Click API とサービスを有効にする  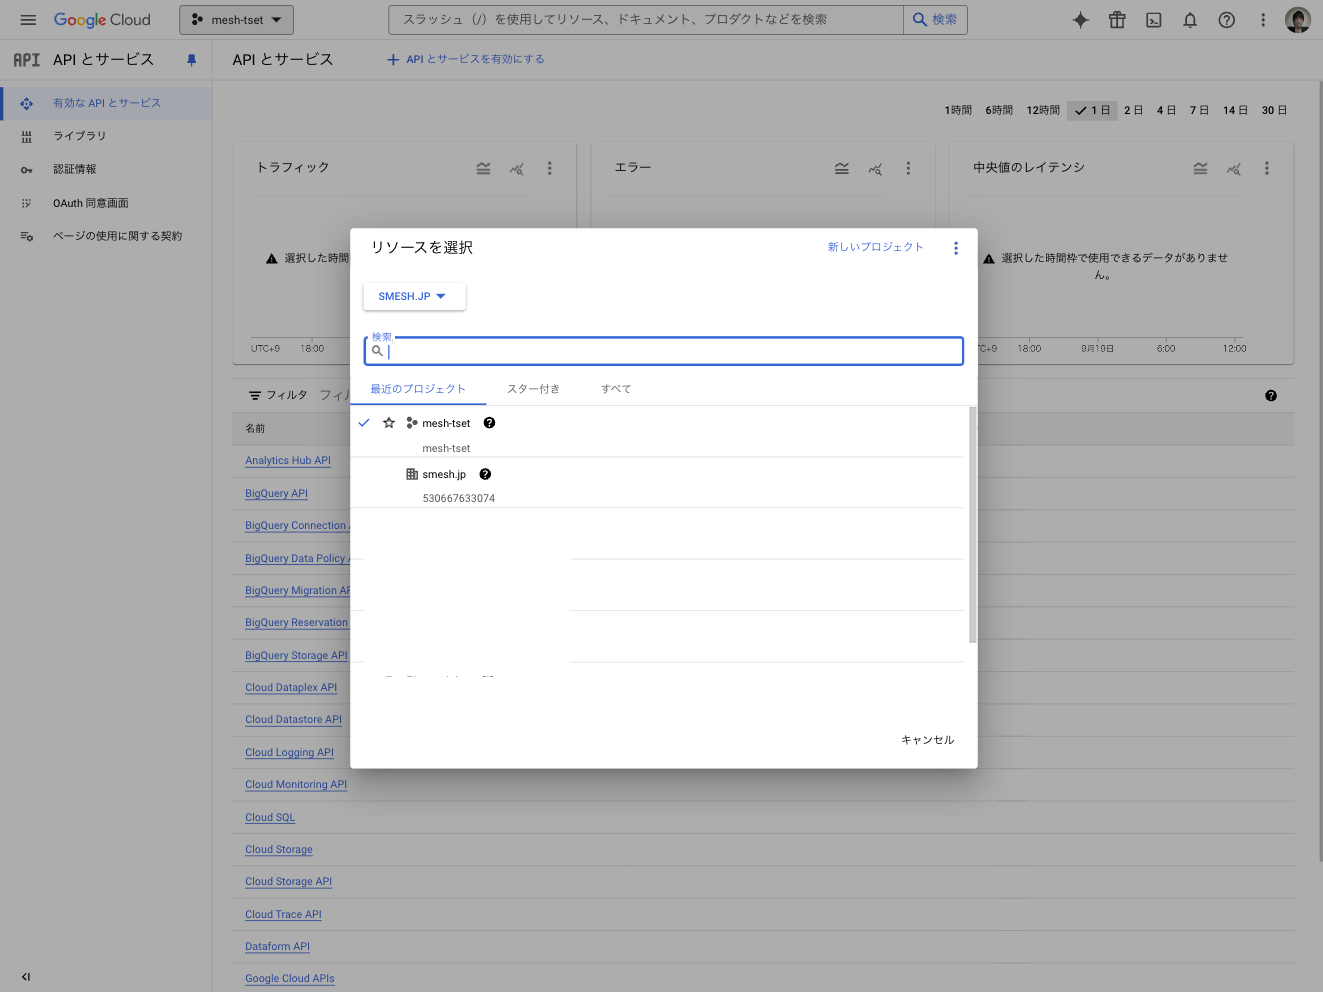click(x=466, y=60)
